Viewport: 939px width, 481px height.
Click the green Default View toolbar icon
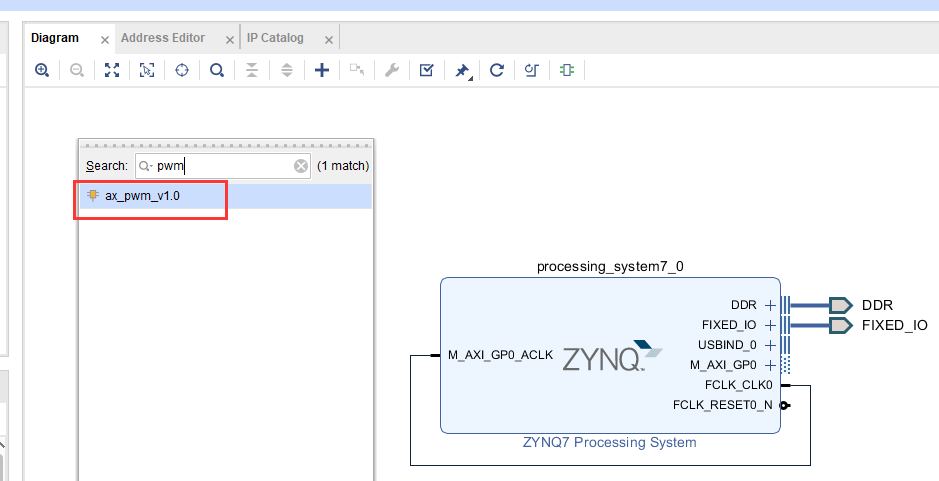(x=567, y=70)
